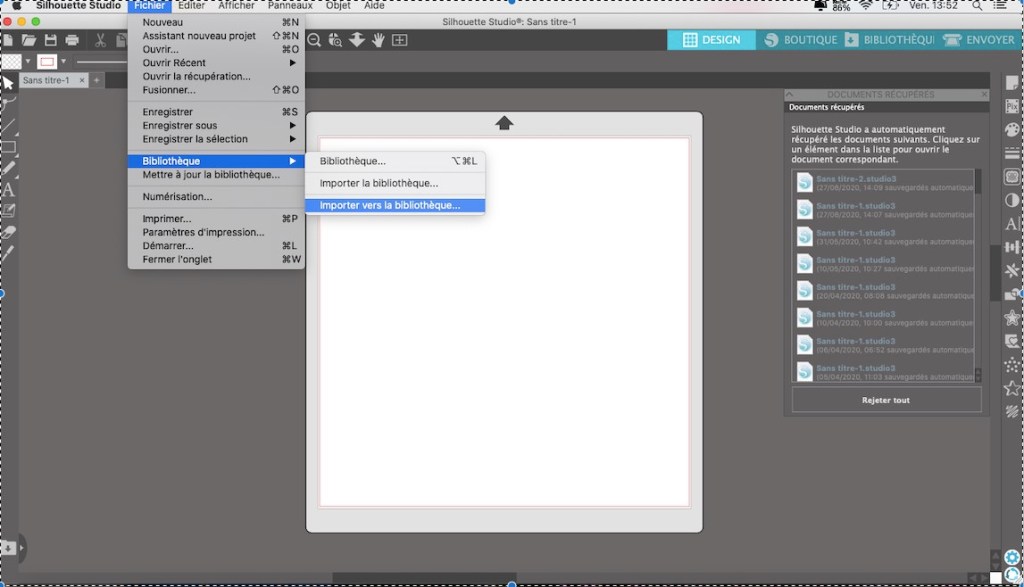Click the Zoom out magnifier icon
Viewport: 1024px width, 587px height.
coord(314,40)
